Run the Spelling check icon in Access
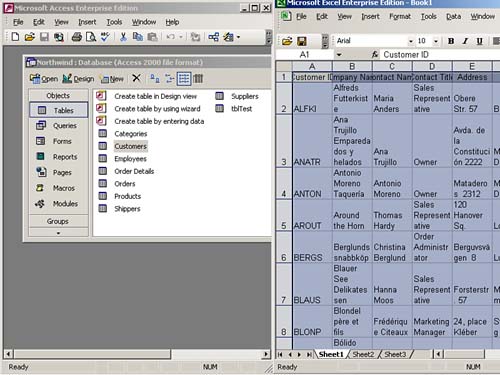Image resolution: width=500 pixels, height=375 pixels. 105,37
